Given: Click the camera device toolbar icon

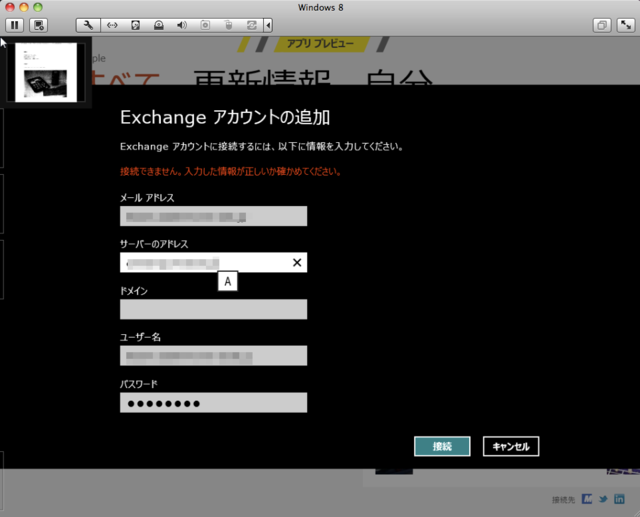Looking at the screenshot, I should pyautogui.click(x=205, y=25).
